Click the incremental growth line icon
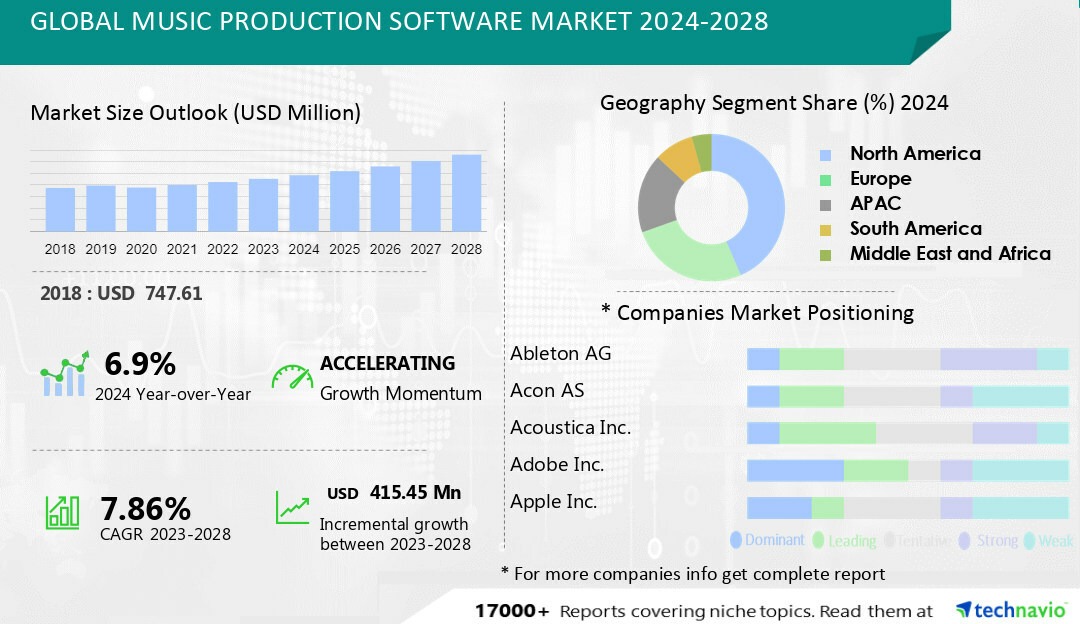Image resolution: width=1080 pixels, height=624 pixels. coord(293,507)
